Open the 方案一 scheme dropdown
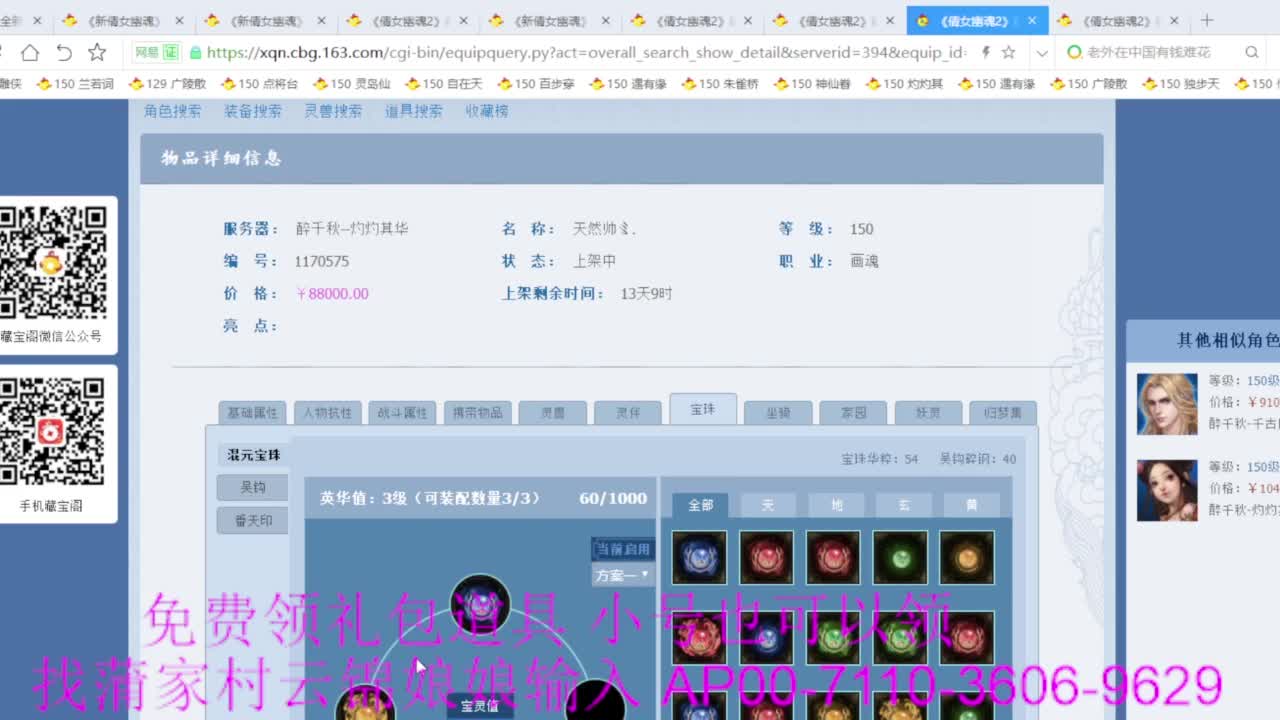This screenshot has height=720, width=1280. click(x=623, y=575)
